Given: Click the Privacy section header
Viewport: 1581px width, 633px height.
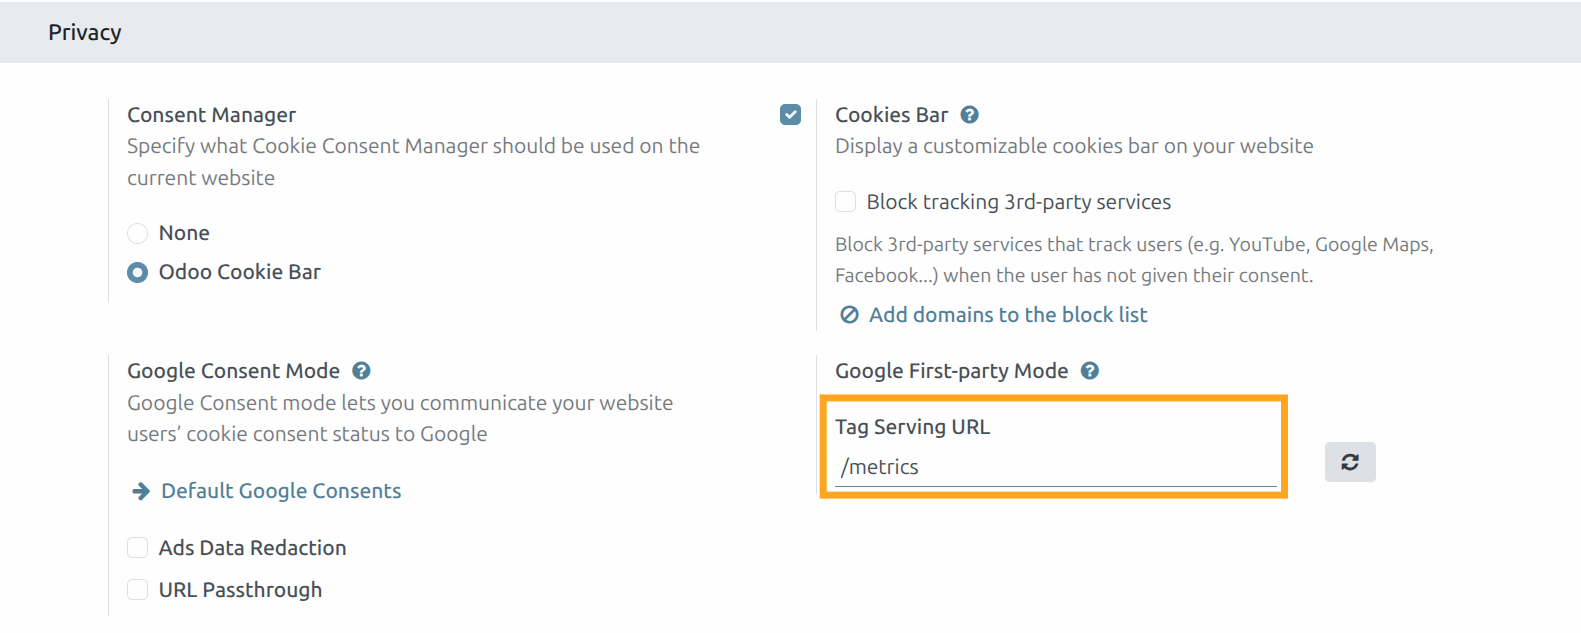Looking at the screenshot, I should [x=85, y=33].
